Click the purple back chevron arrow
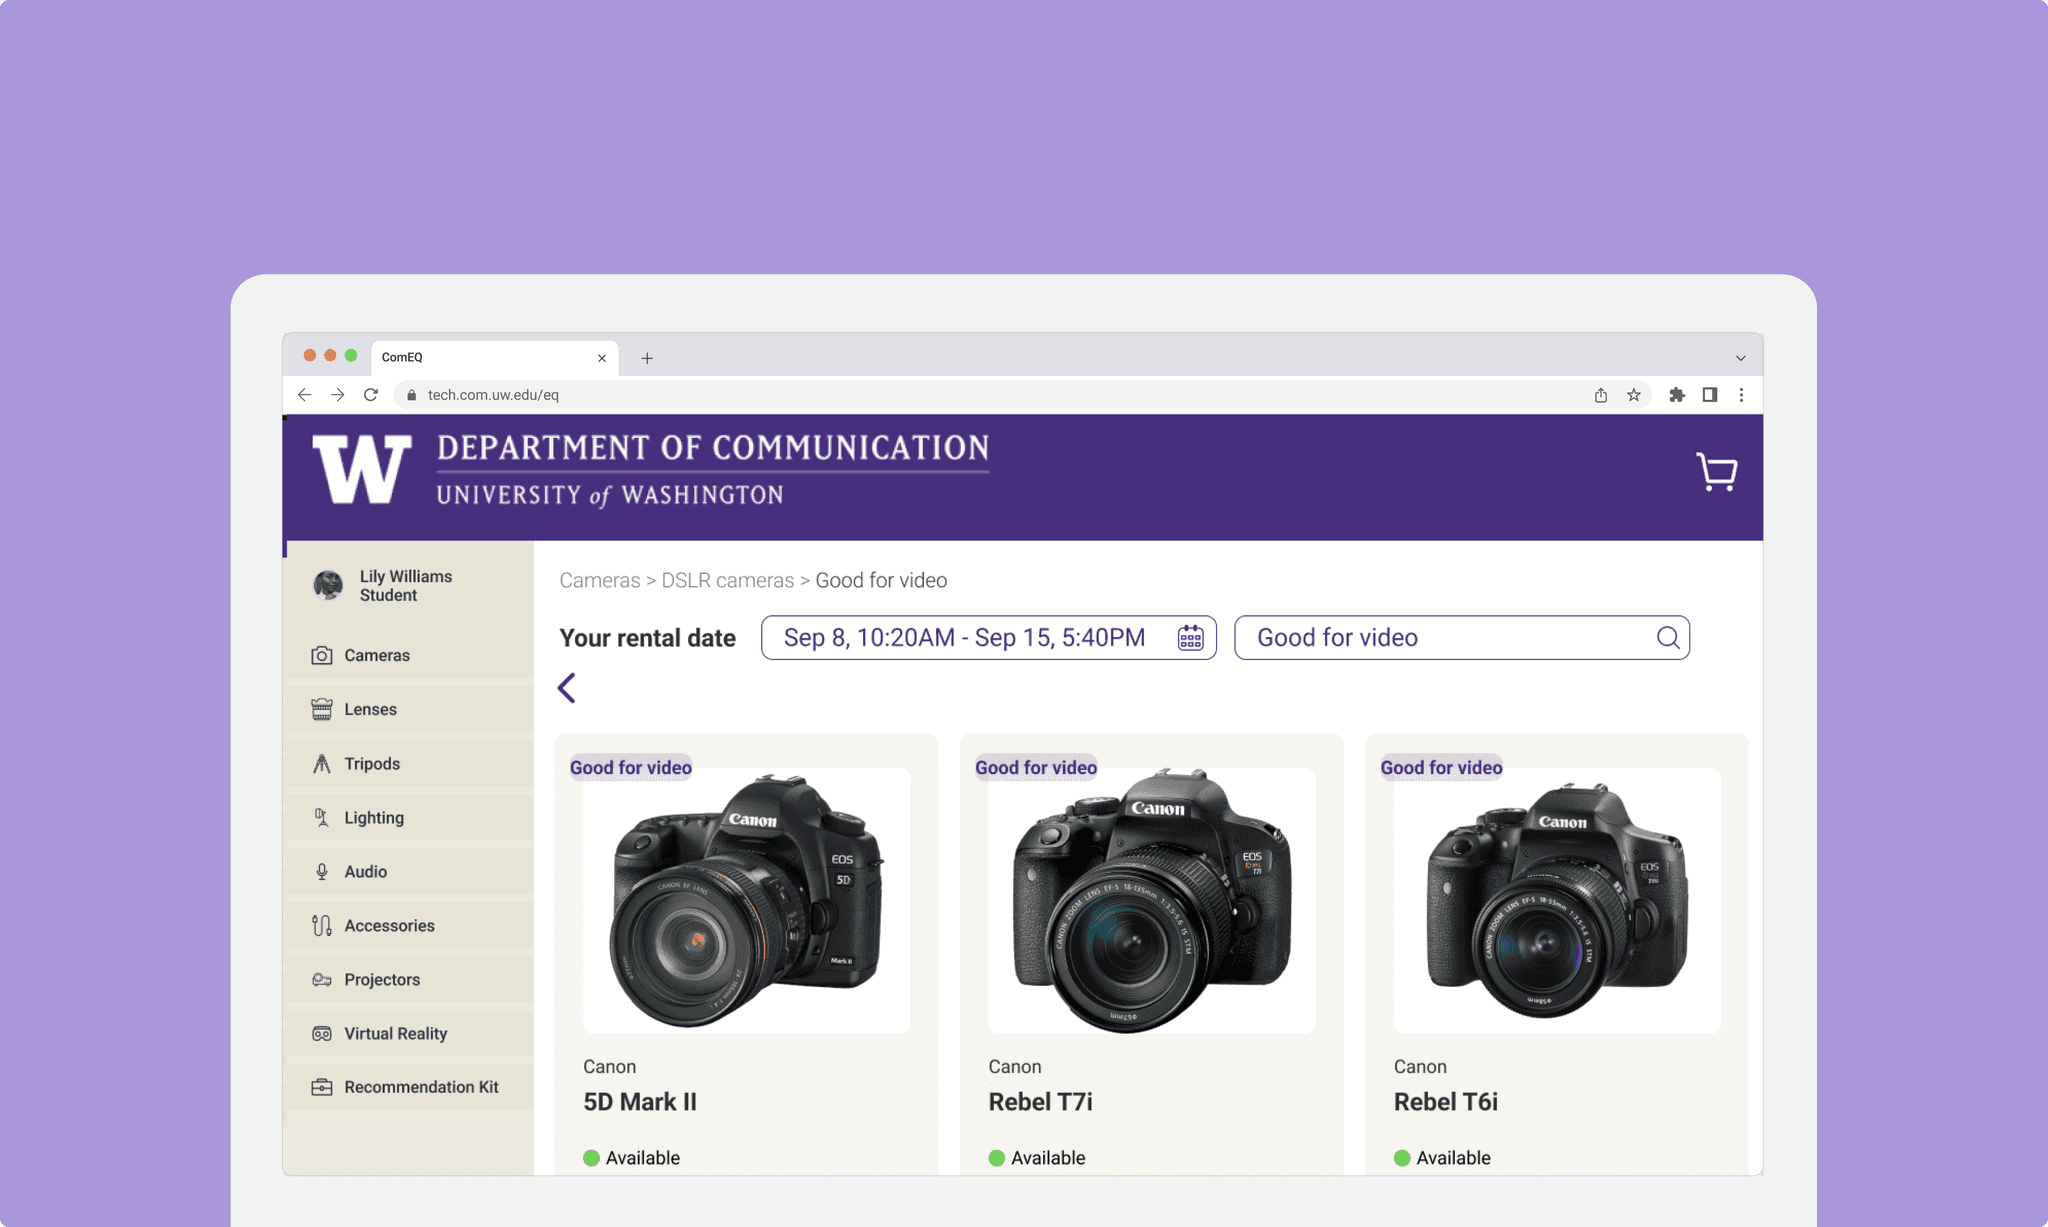This screenshot has width=2048, height=1227. tap(567, 688)
